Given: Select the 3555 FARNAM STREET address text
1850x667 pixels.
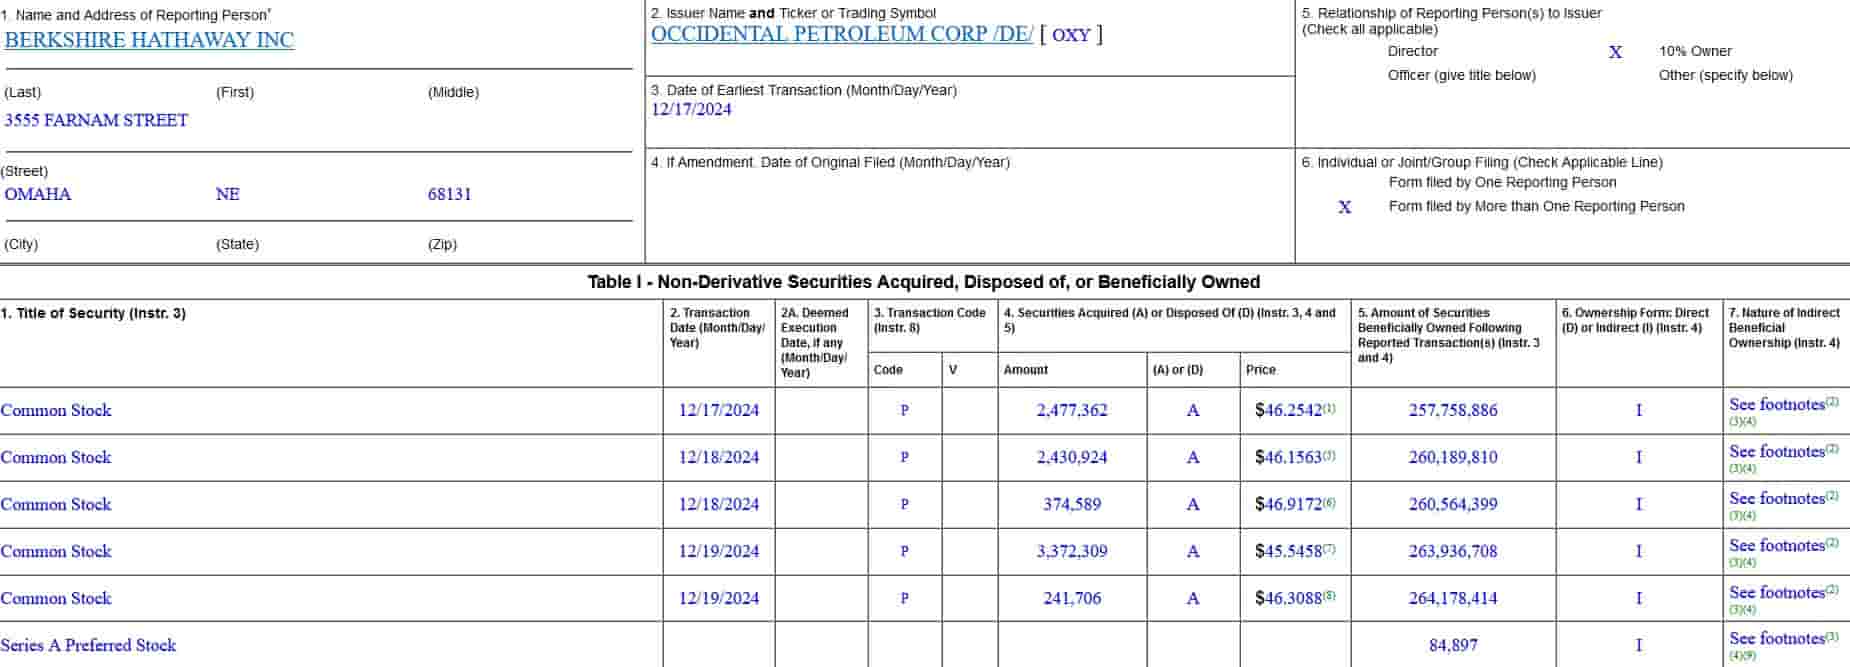Looking at the screenshot, I should (x=96, y=120).
